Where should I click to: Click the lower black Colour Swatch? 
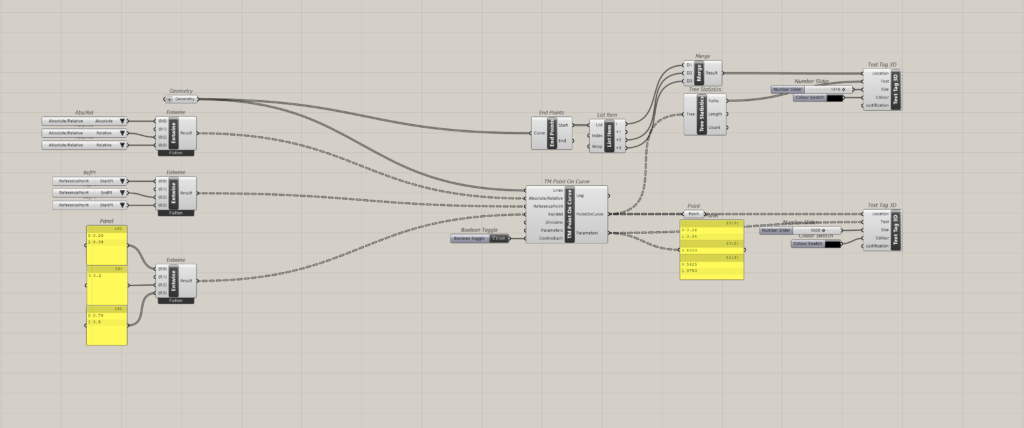[x=835, y=243]
